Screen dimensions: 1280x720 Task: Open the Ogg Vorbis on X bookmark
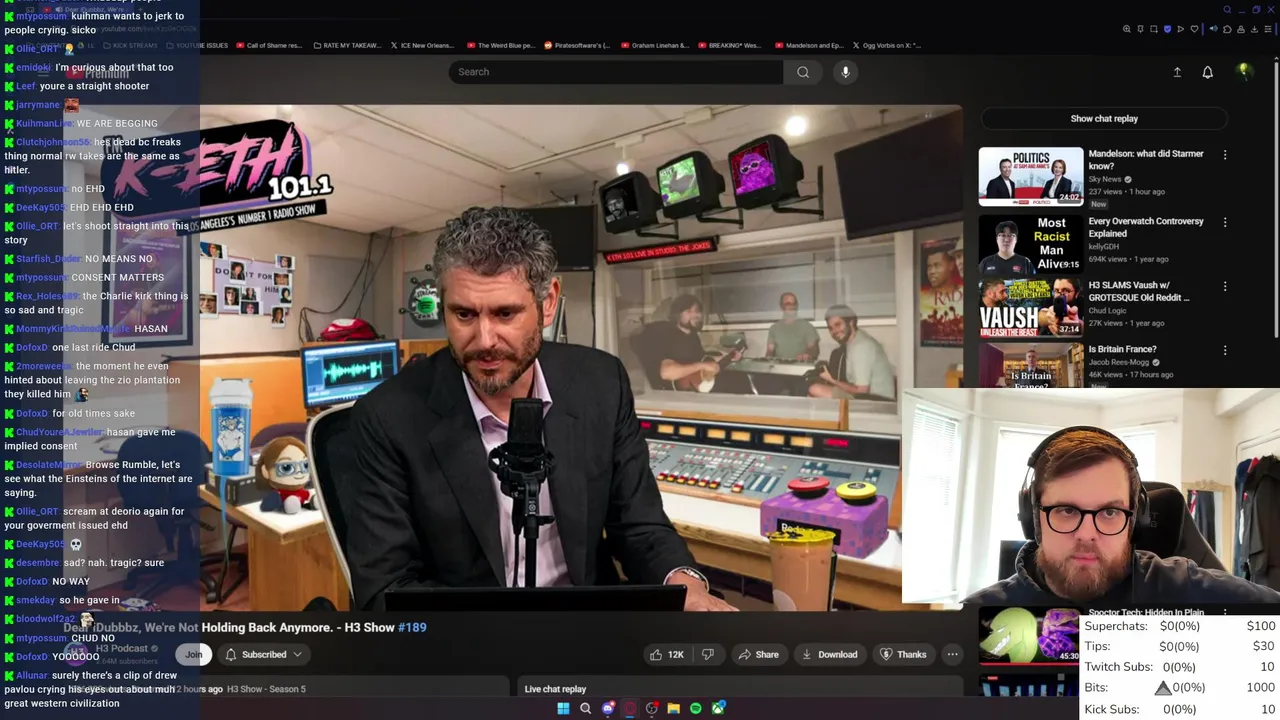tap(887, 45)
